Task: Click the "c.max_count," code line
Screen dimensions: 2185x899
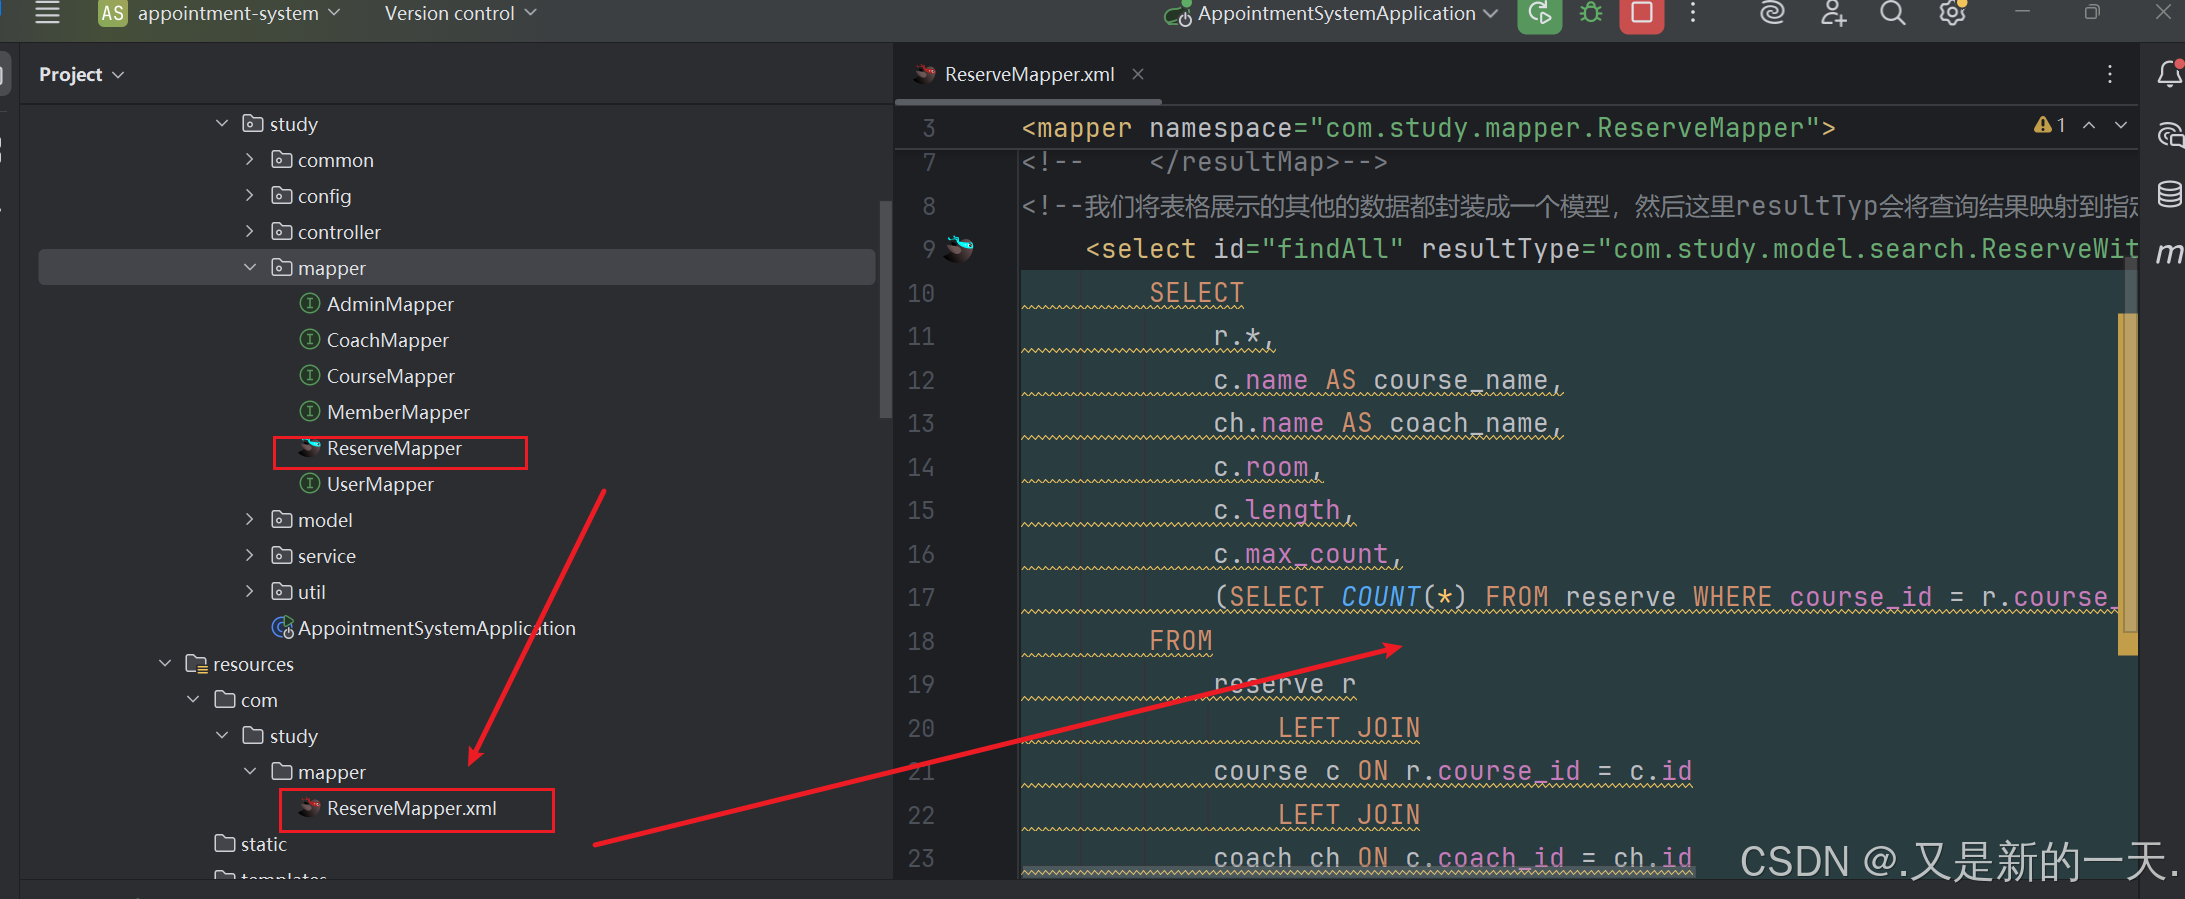Action: point(1307,554)
